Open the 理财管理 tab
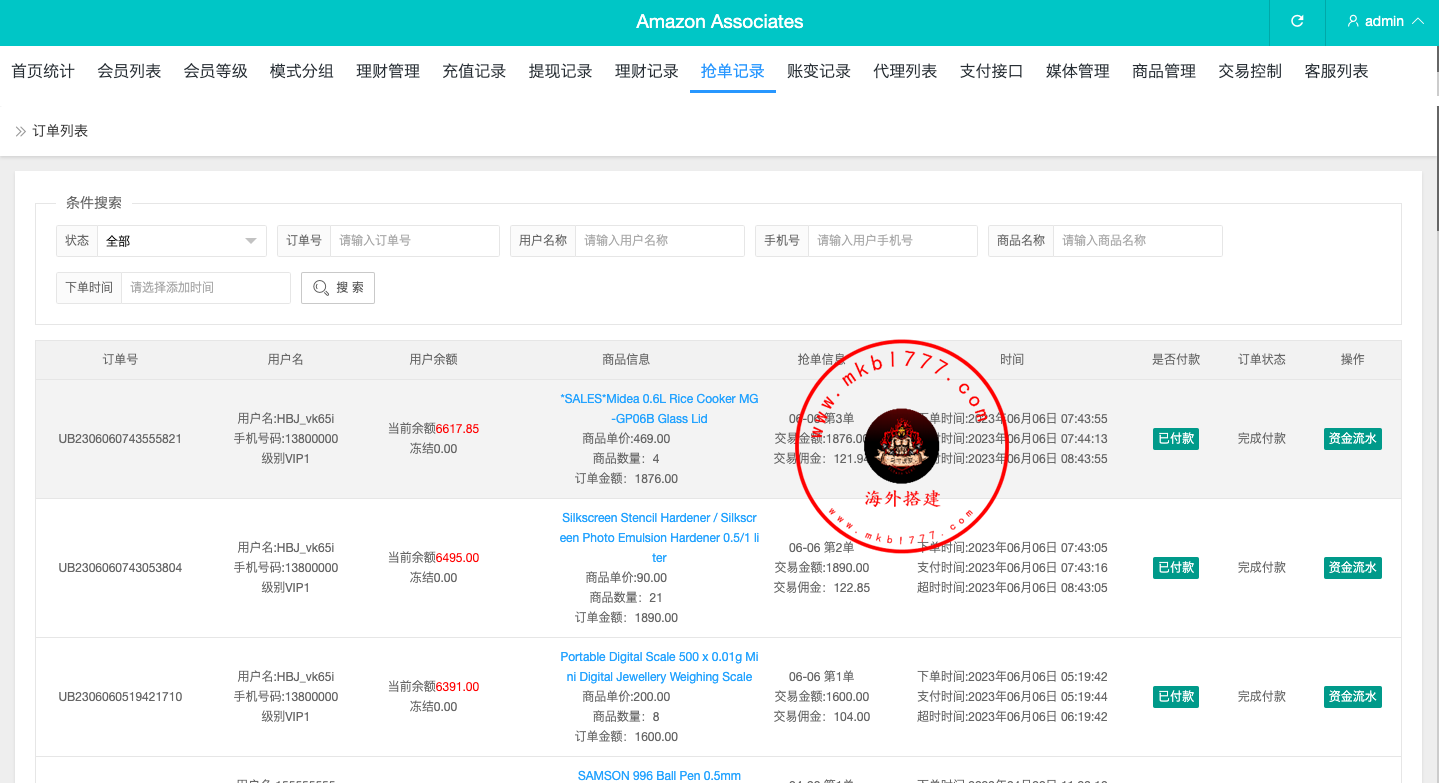Screen dimensions: 1439x783 [388, 71]
